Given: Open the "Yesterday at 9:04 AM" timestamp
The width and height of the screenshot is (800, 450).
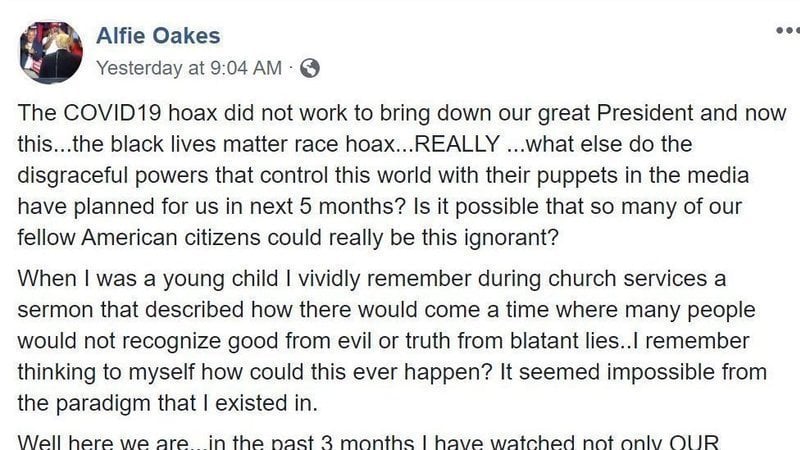Looking at the screenshot, I should (189, 68).
